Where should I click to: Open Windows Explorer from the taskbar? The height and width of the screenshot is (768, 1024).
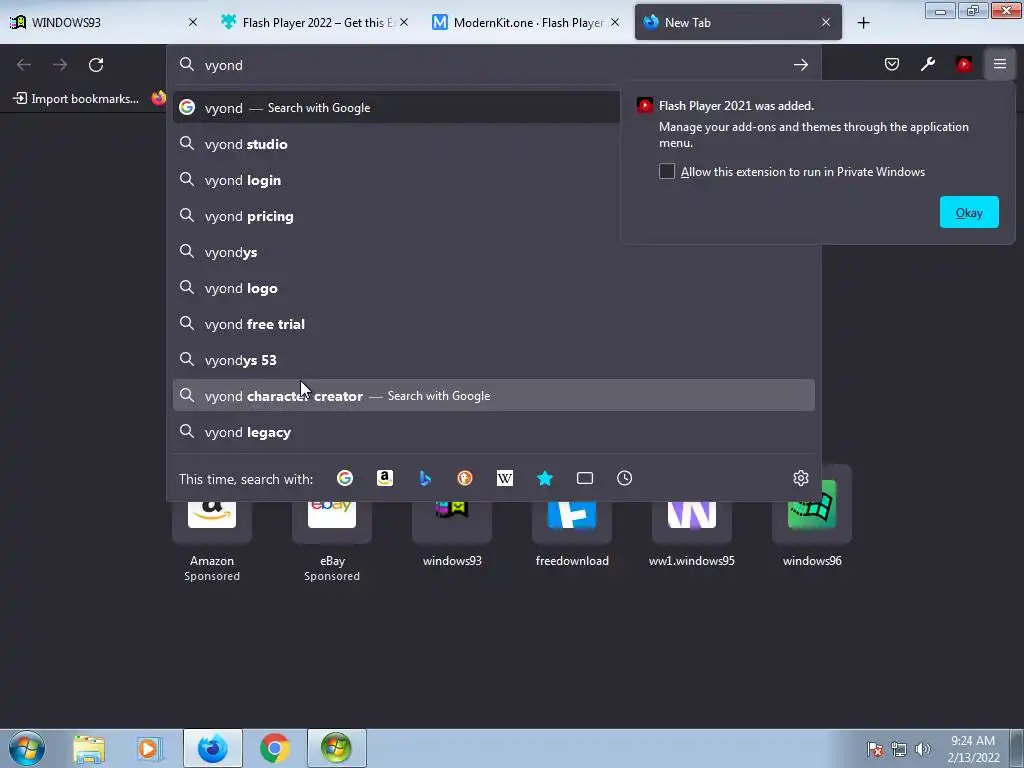(89, 748)
